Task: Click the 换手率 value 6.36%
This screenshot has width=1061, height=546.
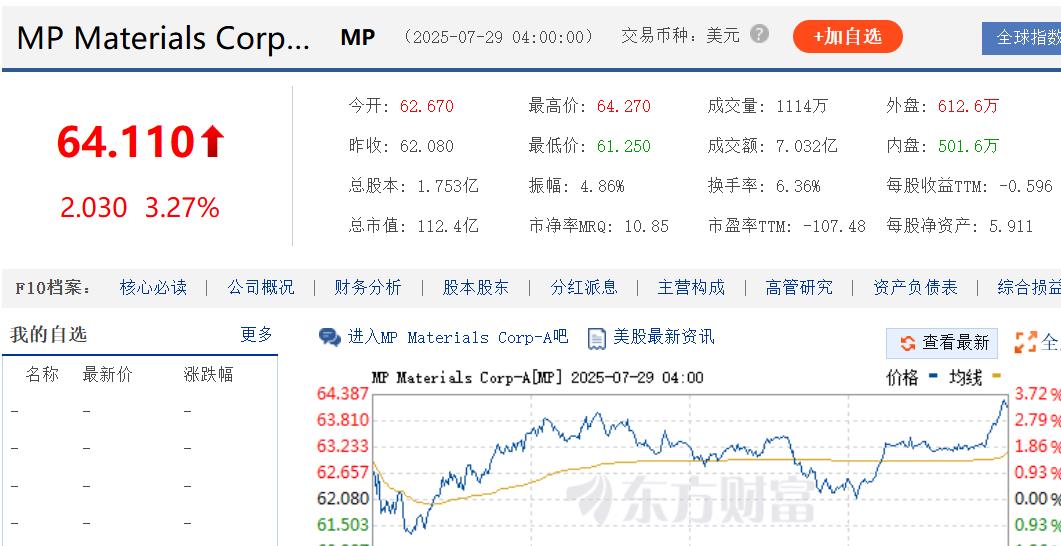Action: (798, 186)
